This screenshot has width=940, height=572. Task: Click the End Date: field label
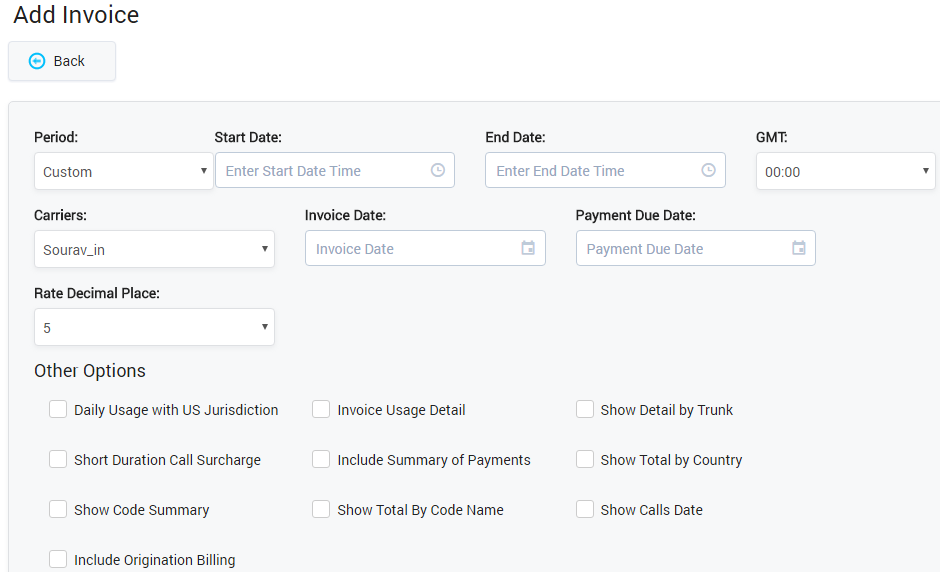tap(516, 137)
